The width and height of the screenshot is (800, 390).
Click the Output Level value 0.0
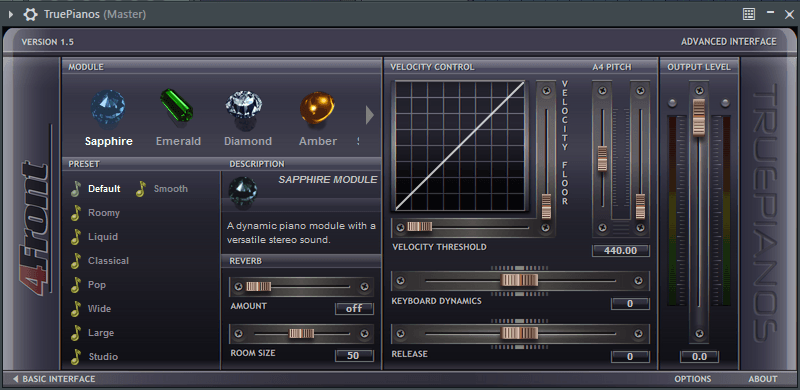[x=699, y=356]
